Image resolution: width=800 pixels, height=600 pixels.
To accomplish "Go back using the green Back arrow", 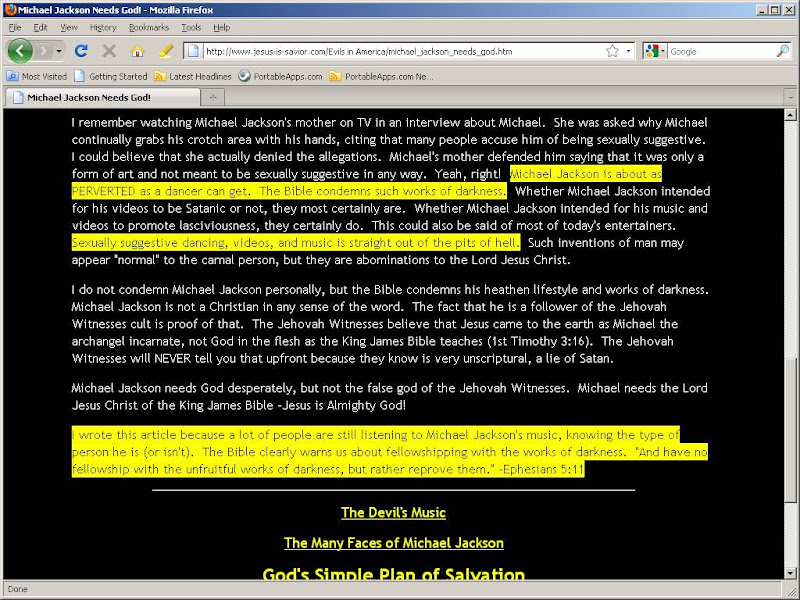I will [x=20, y=51].
